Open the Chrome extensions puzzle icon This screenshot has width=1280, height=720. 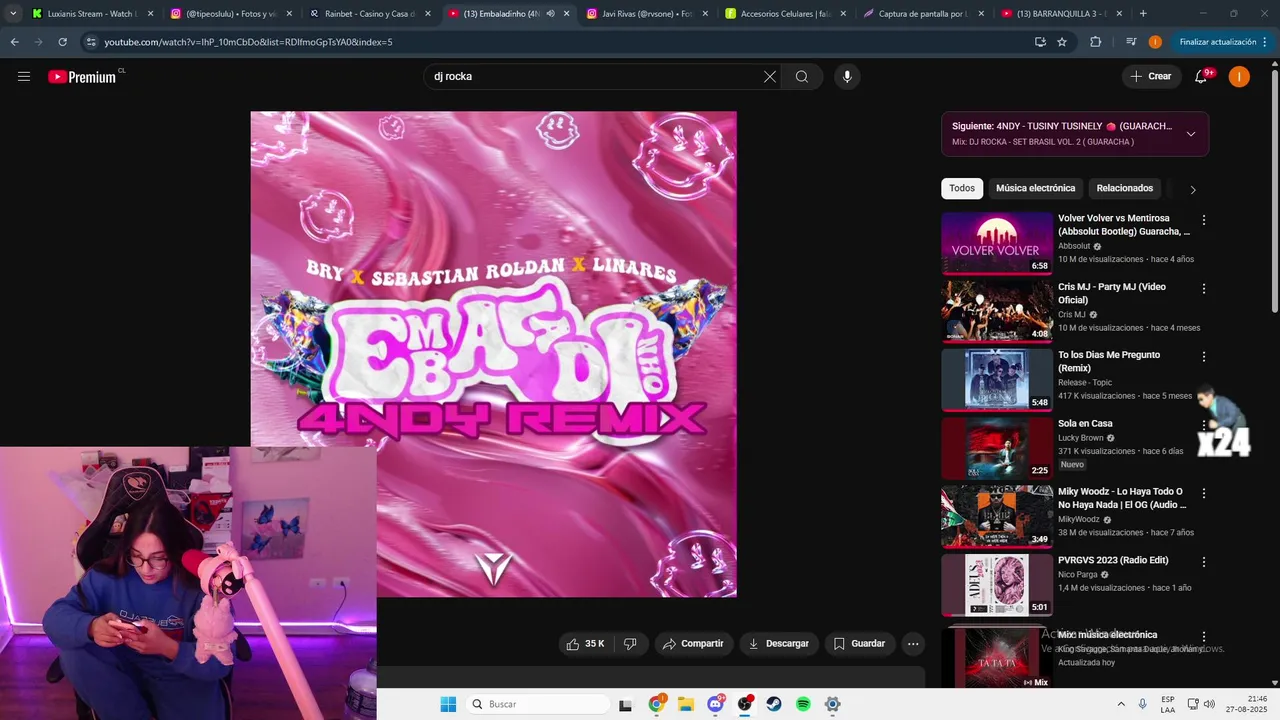pos(1095,42)
